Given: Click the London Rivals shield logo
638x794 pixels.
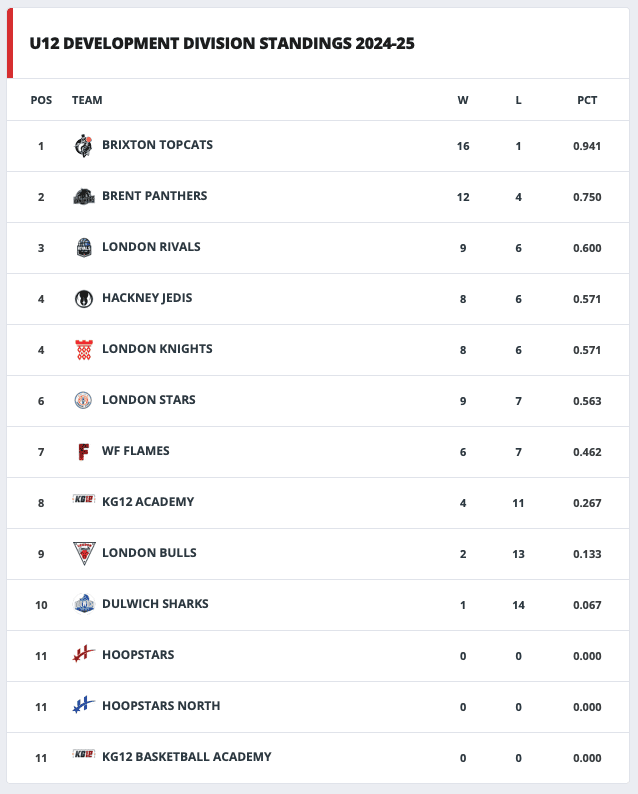Looking at the screenshot, I should [84, 248].
